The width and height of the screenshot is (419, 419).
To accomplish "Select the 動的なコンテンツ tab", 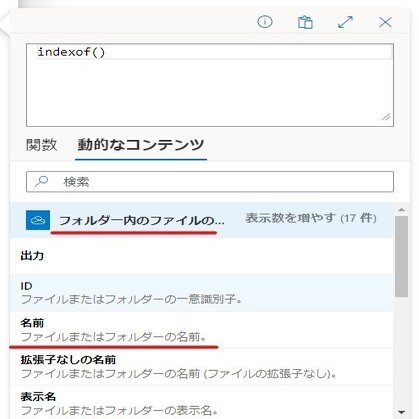I will 140,145.
